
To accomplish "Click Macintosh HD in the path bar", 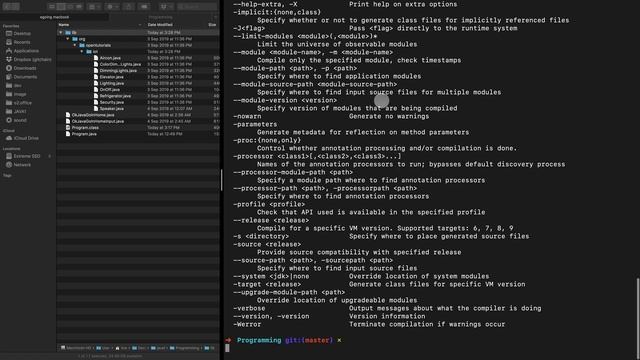I will tap(76, 348).
